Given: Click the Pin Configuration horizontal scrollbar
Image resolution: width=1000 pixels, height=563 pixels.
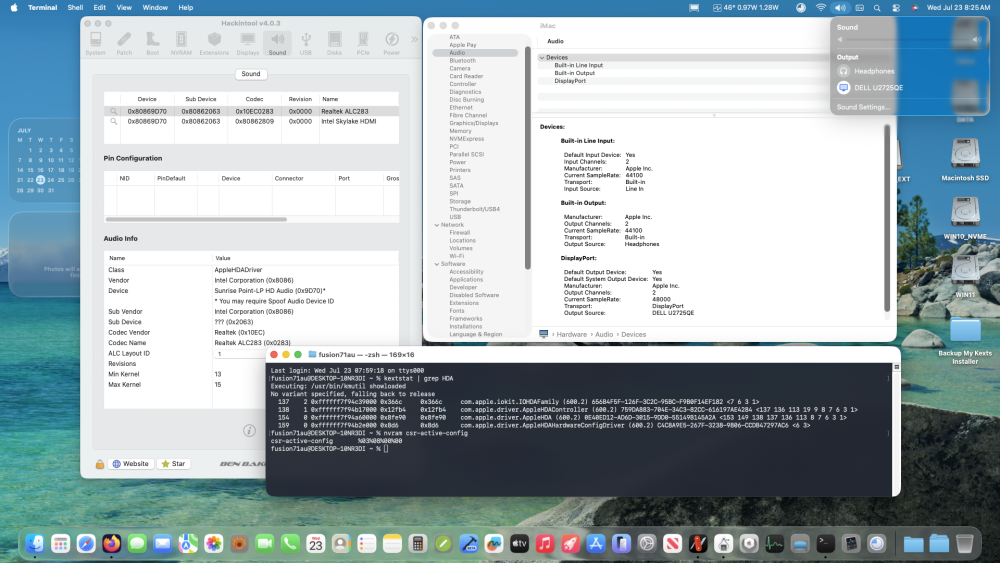Looking at the screenshot, I should click(x=196, y=219).
